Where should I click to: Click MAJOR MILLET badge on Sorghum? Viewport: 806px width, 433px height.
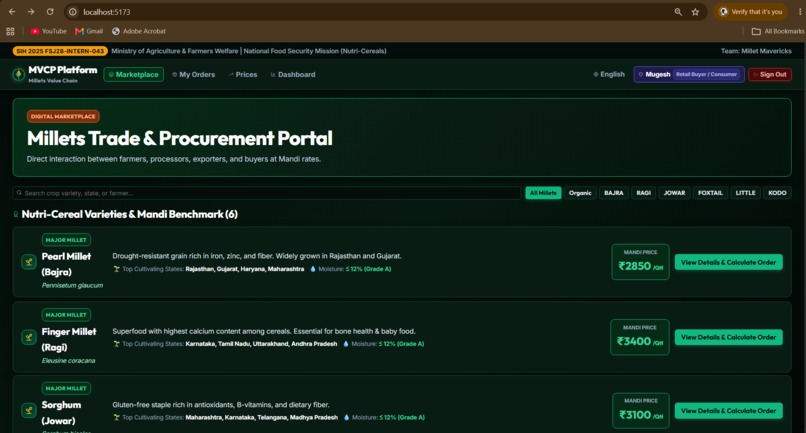pos(66,388)
